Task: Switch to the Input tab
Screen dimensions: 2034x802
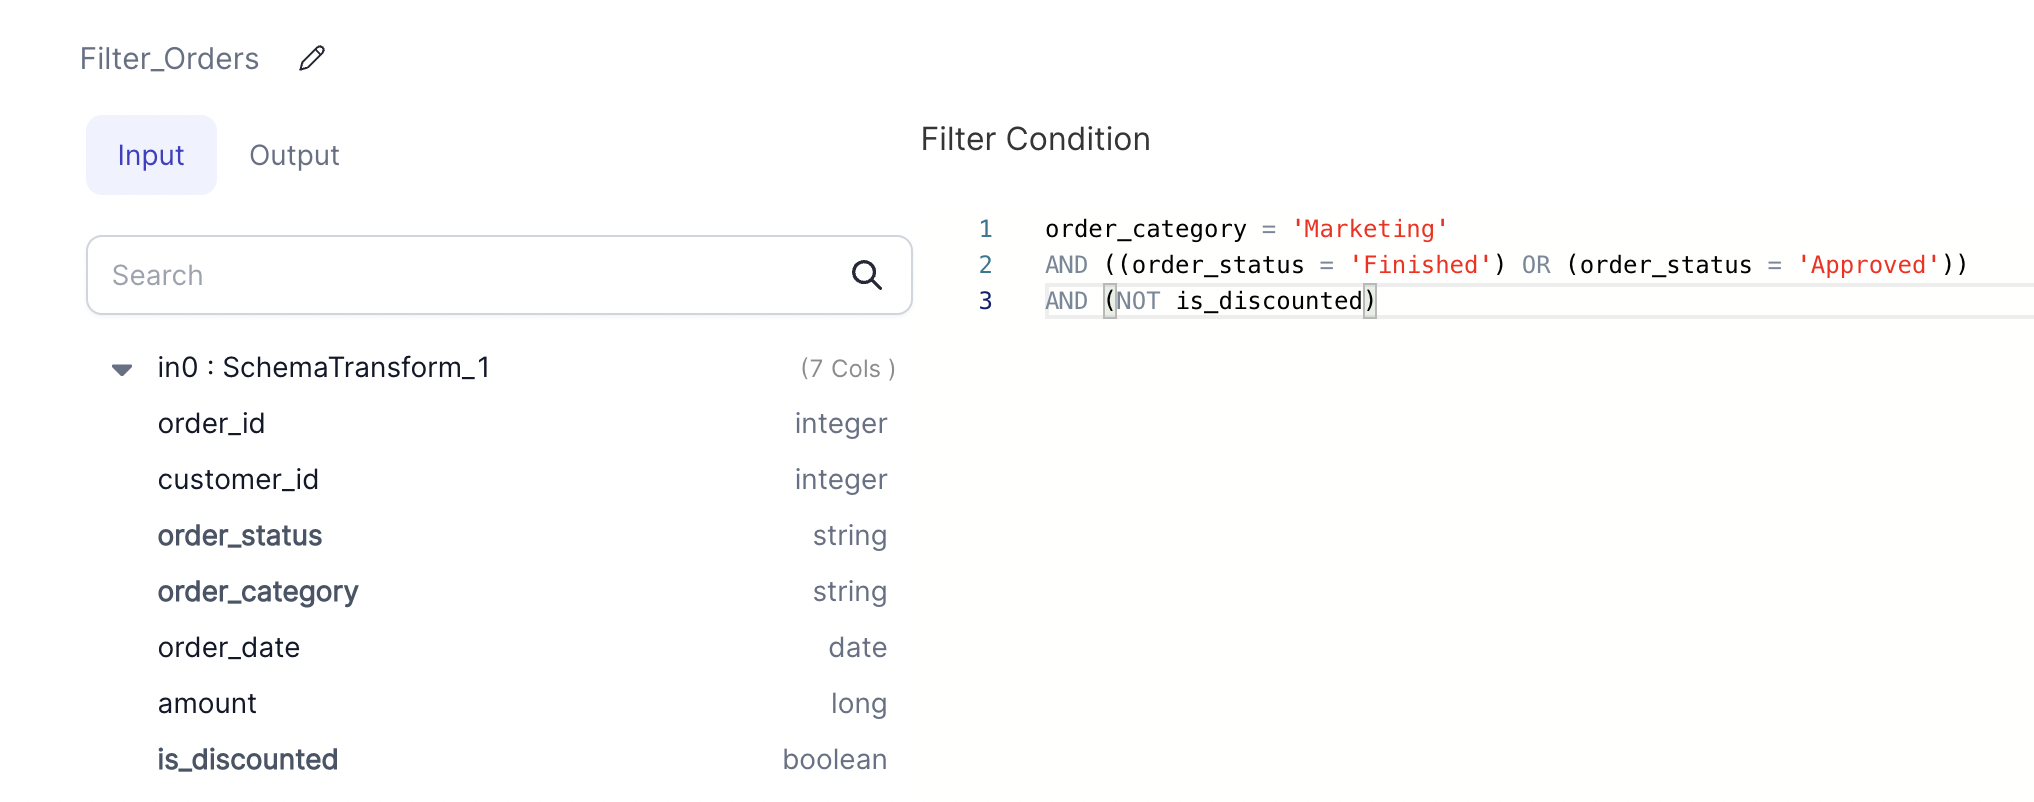Action: pyautogui.click(x=151, y=155)
